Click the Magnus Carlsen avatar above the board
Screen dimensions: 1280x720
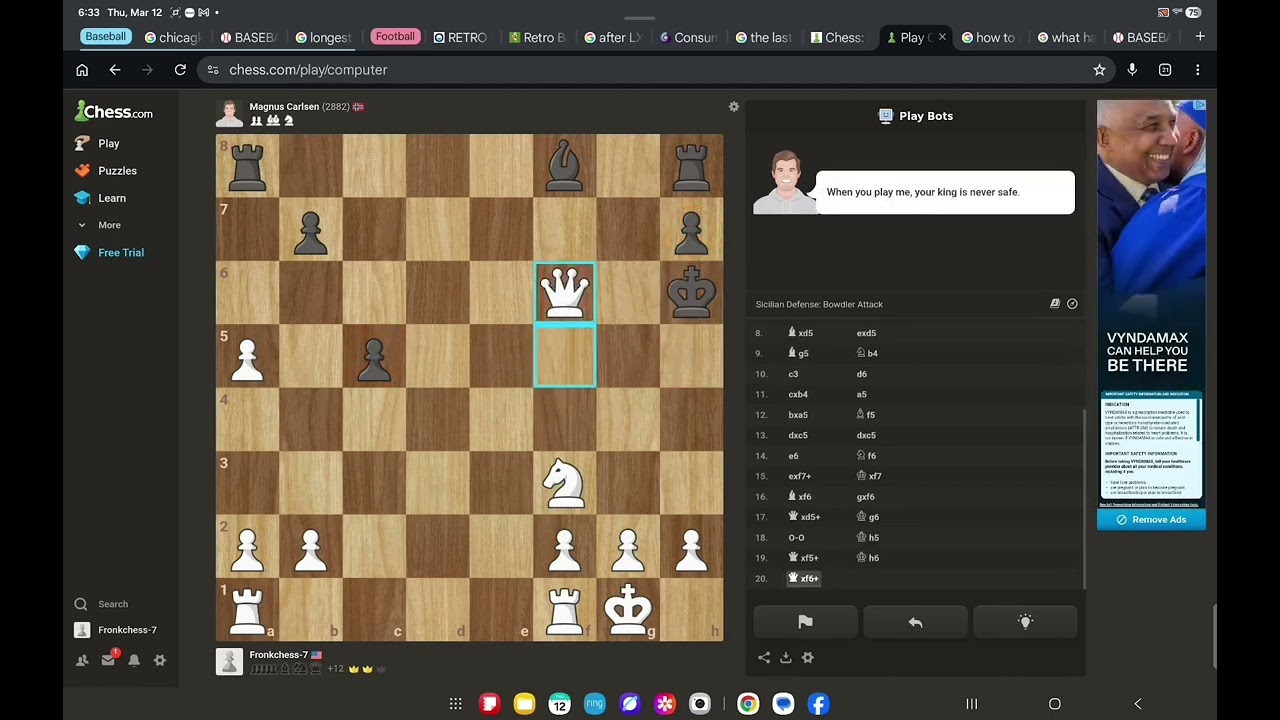tap(229, 113)
